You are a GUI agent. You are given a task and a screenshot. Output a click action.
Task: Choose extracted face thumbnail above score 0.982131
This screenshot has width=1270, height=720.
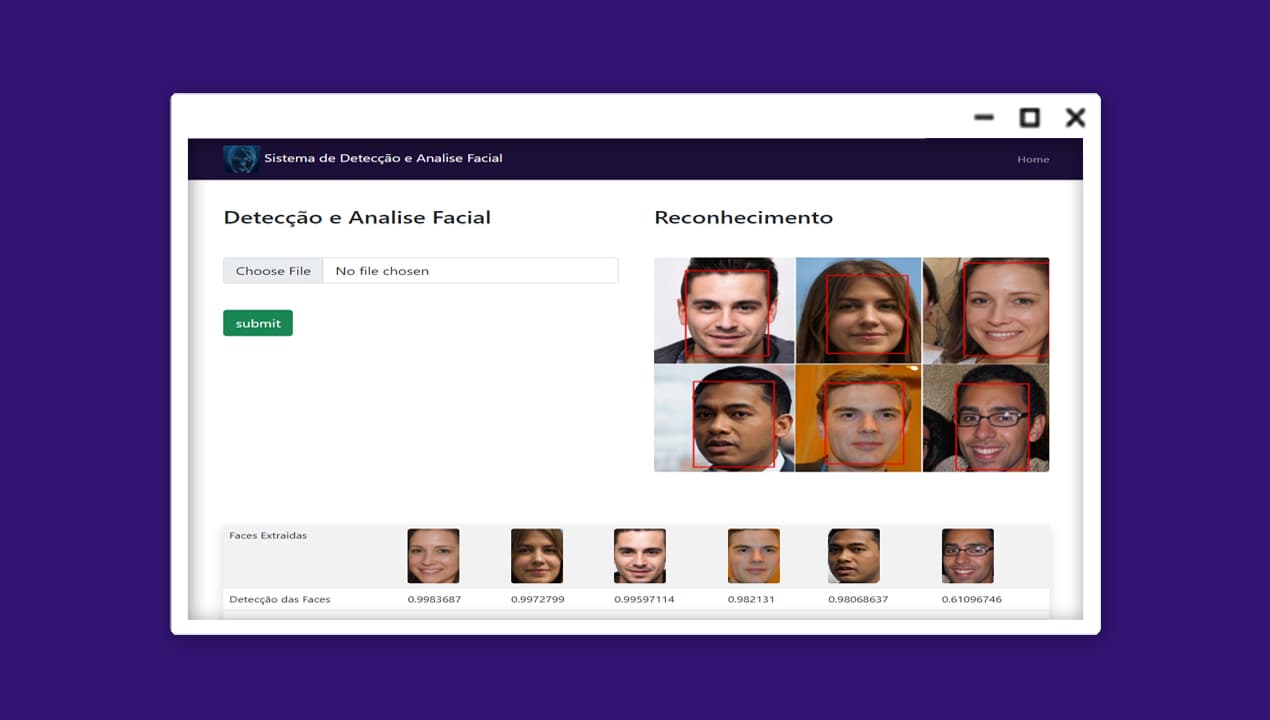click(754, 556)
